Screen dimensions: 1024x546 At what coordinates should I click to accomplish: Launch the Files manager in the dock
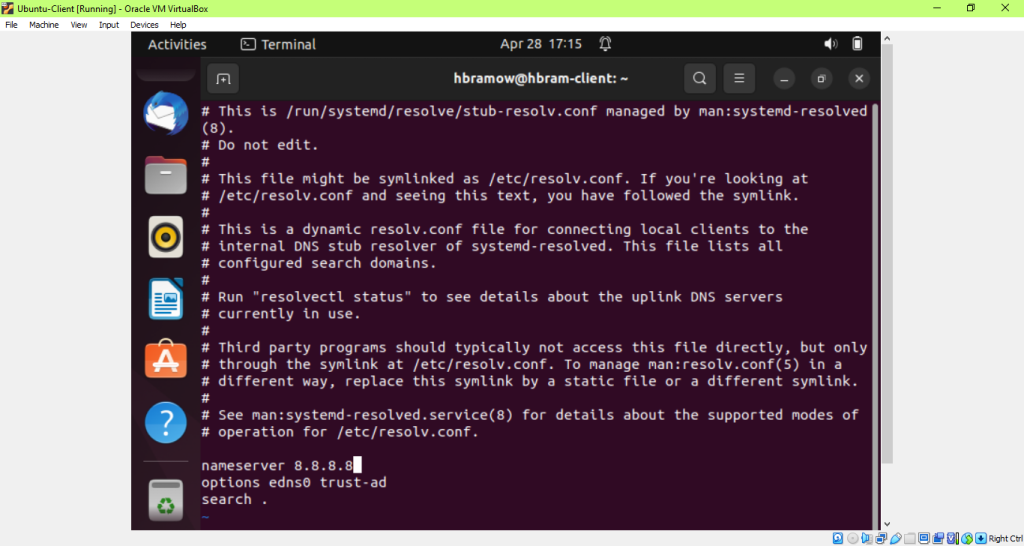tap(166, 175)
